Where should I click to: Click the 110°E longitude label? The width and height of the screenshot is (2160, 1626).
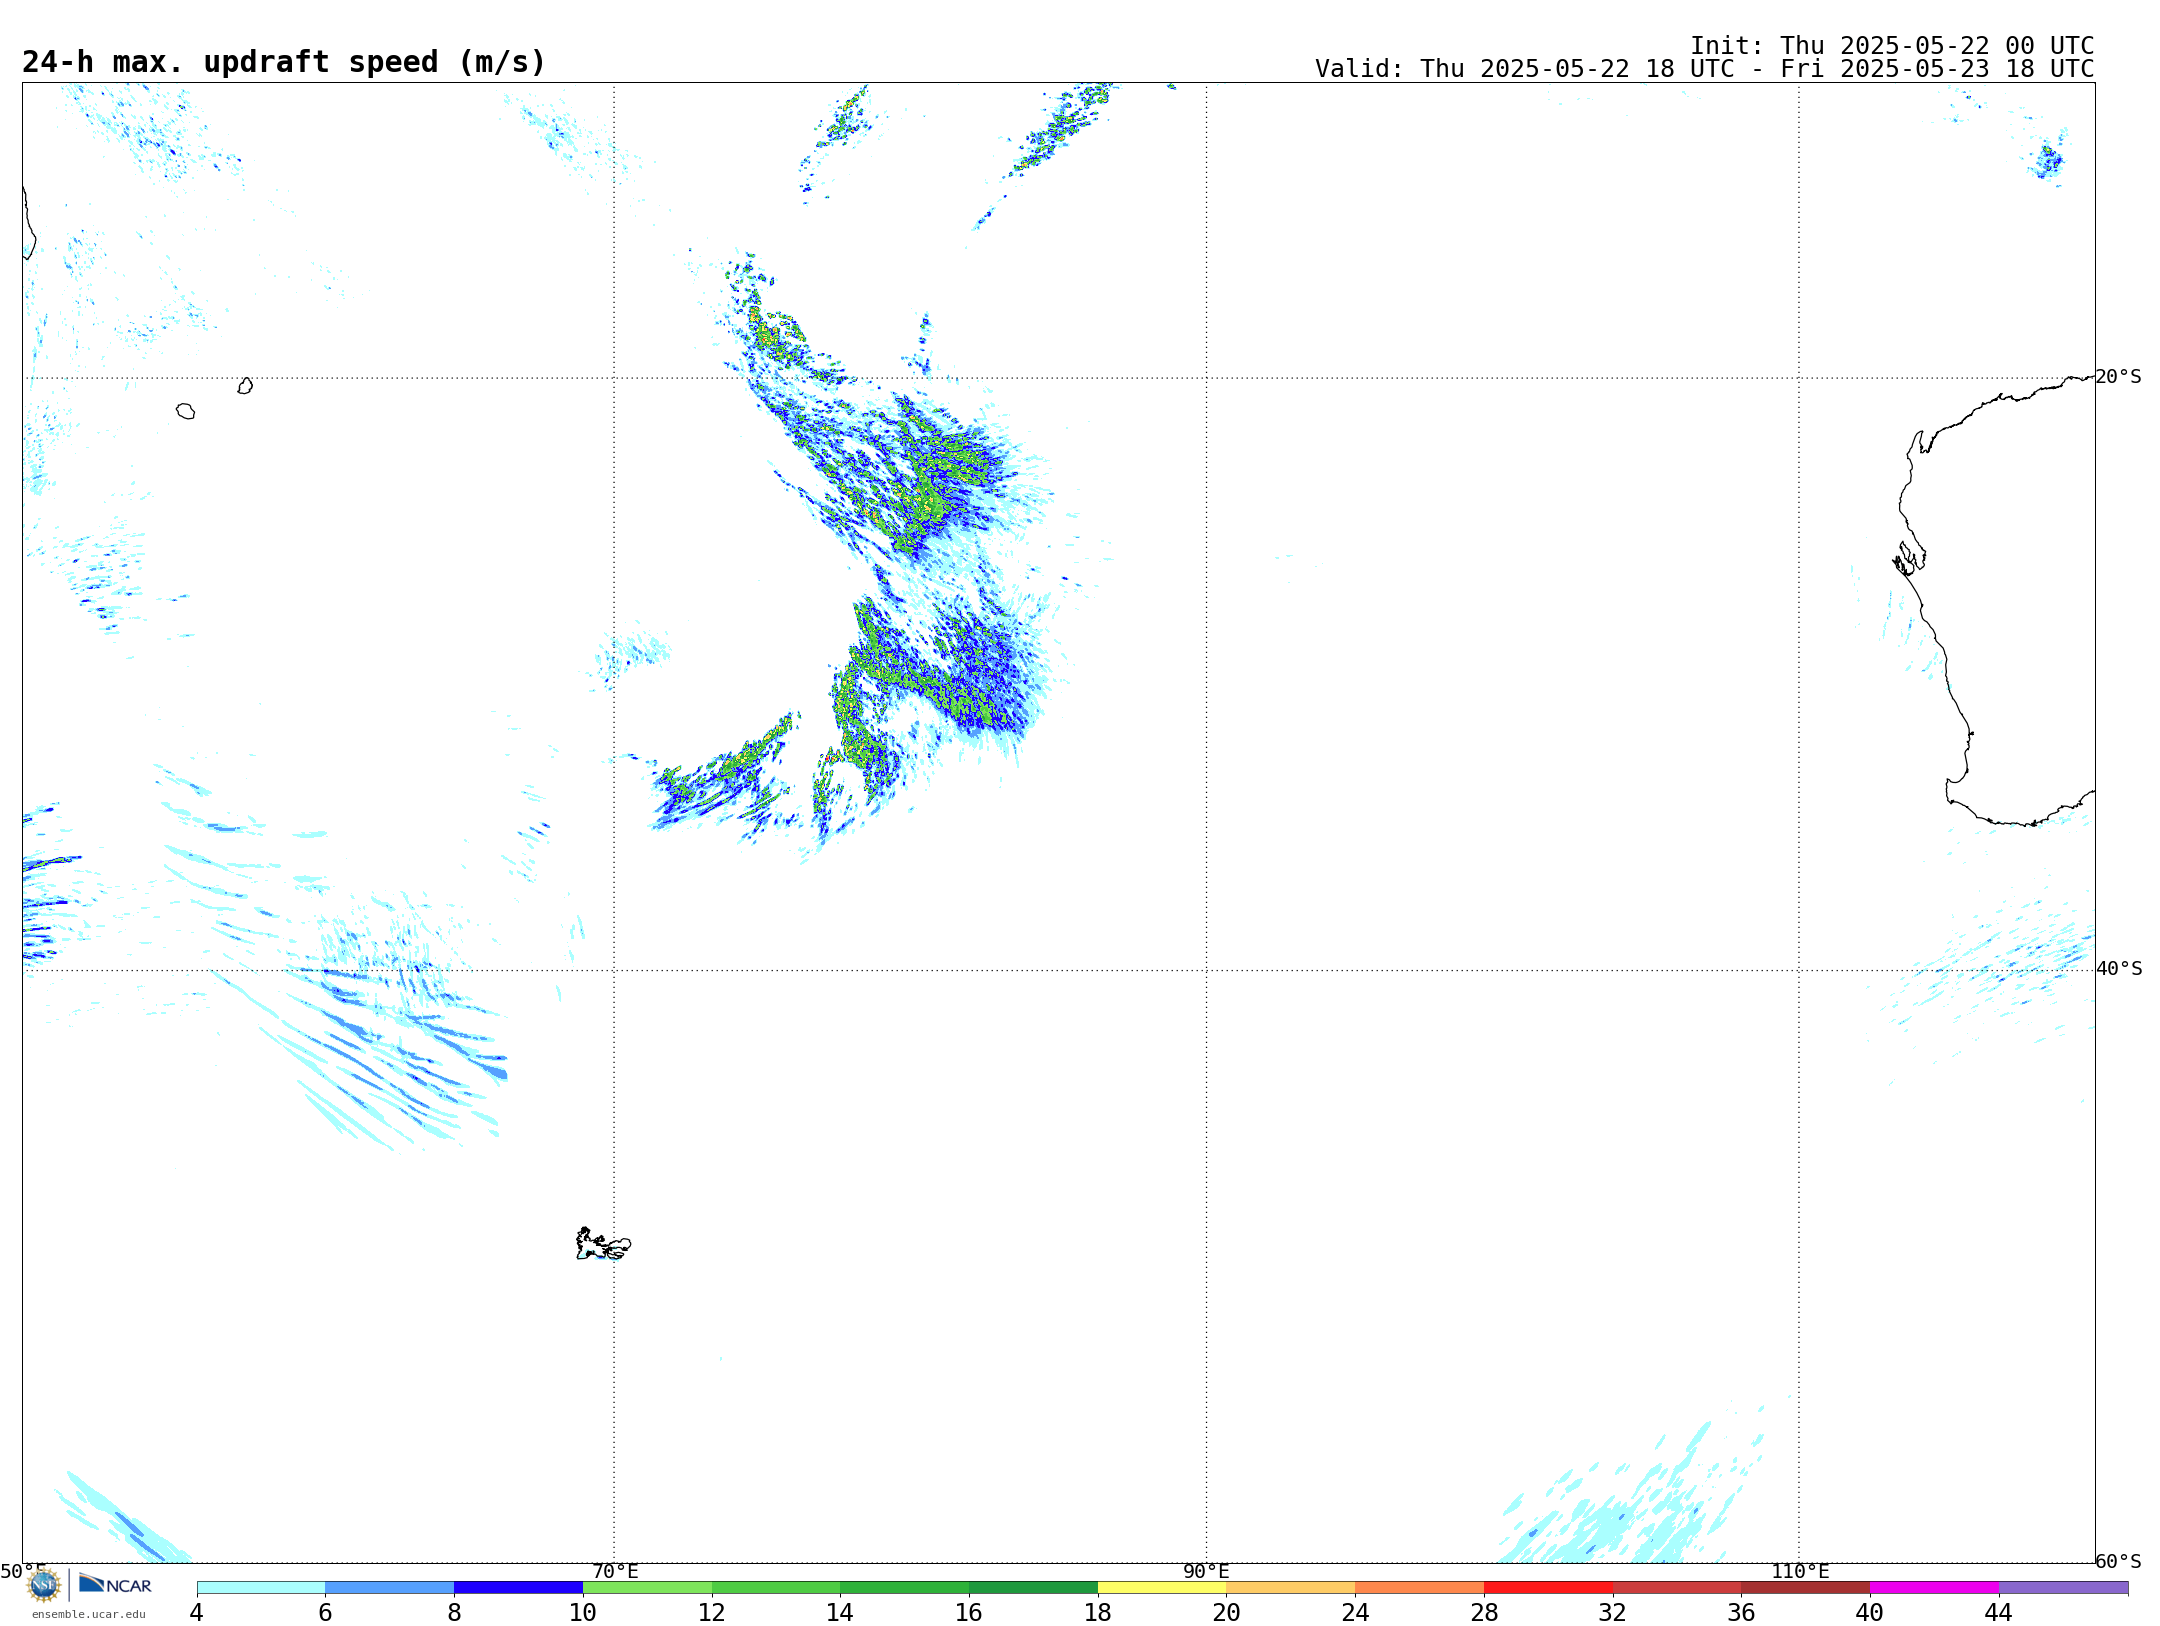1800,1571
